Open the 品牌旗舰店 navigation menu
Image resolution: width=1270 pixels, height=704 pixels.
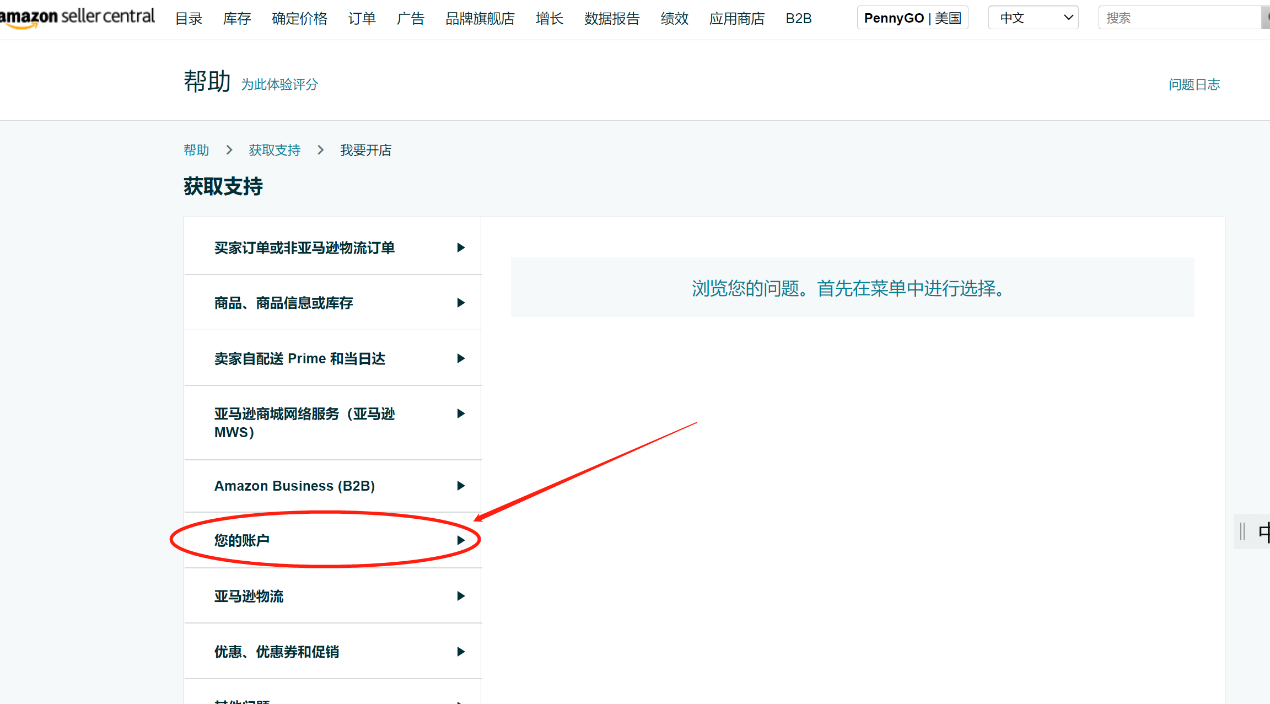480,18
